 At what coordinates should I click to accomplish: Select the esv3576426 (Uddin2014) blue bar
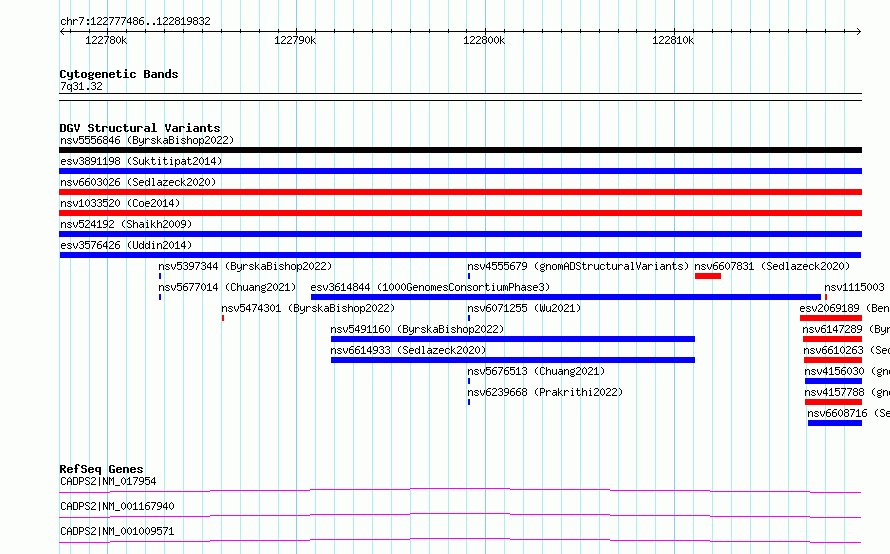pos(460,255)
